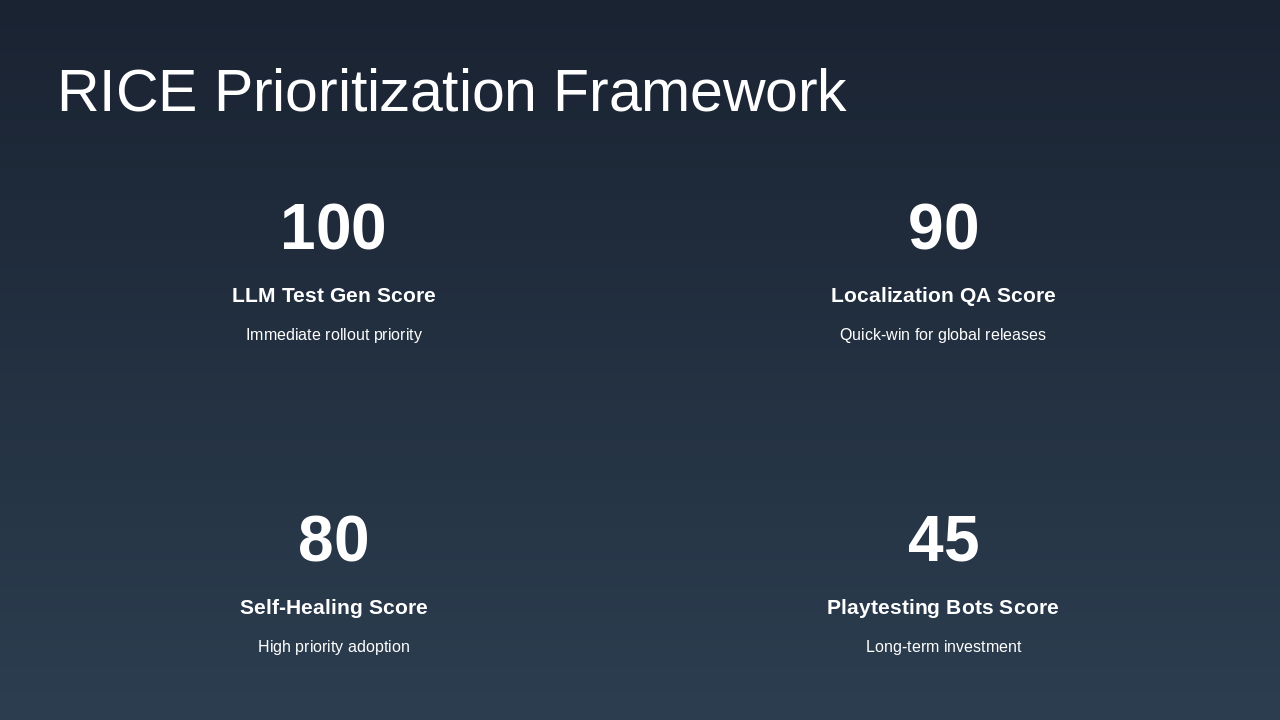Click the word RICE in the title

pyautogui.click(x=127, y=91)
